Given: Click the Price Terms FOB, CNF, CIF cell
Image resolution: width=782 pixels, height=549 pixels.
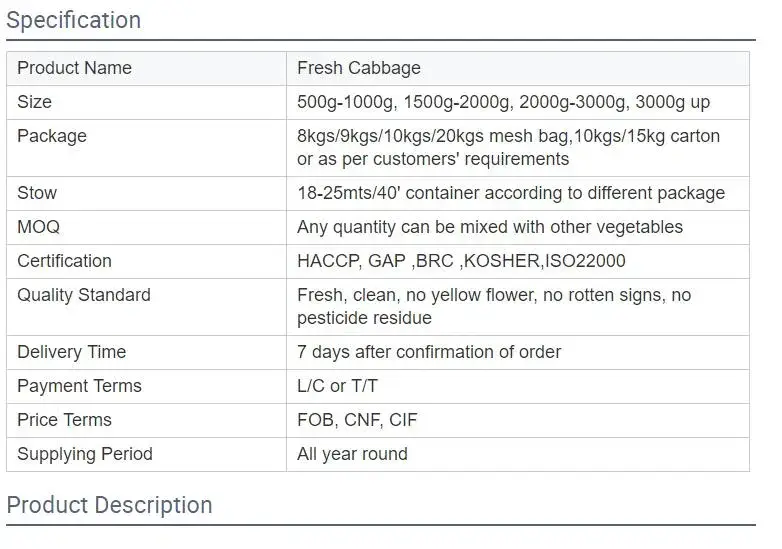Looking at the screenshot, I should point(518,420).
